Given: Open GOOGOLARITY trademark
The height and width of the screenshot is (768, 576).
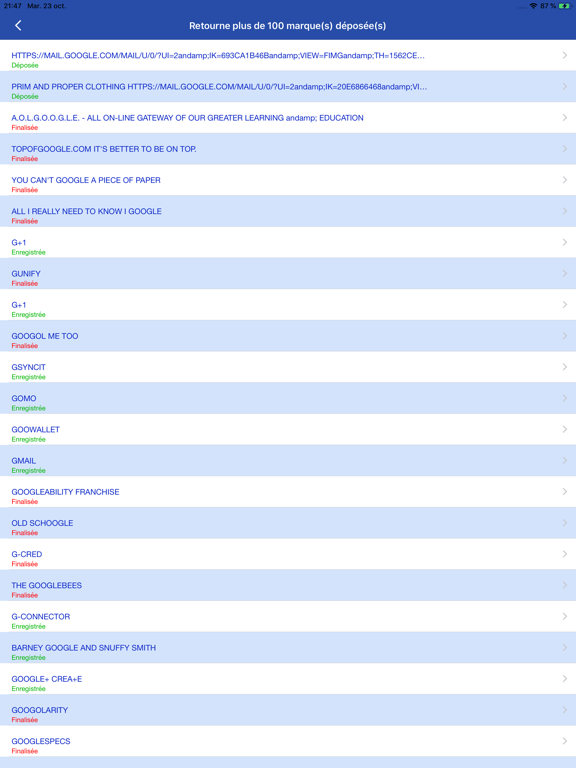Looking at the screenshot, I should click(x=288, y=710).
